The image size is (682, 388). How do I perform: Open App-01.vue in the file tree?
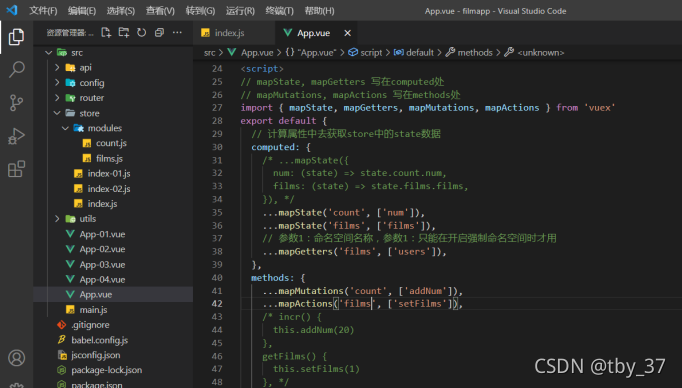[113, 234]
